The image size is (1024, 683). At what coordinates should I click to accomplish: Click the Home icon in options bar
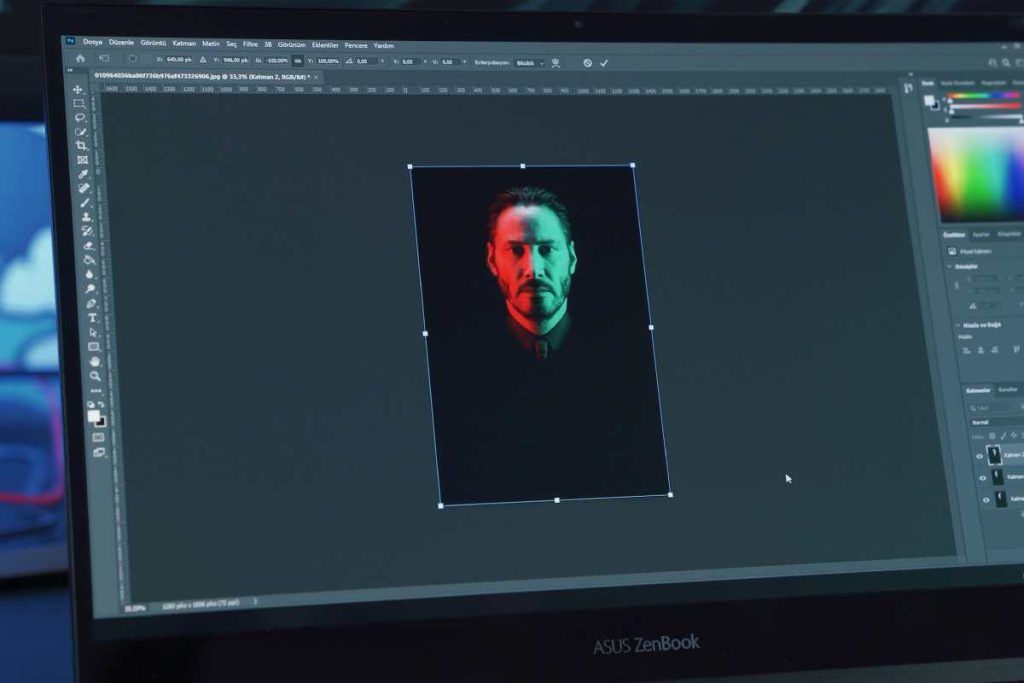[x=80, y=58]
